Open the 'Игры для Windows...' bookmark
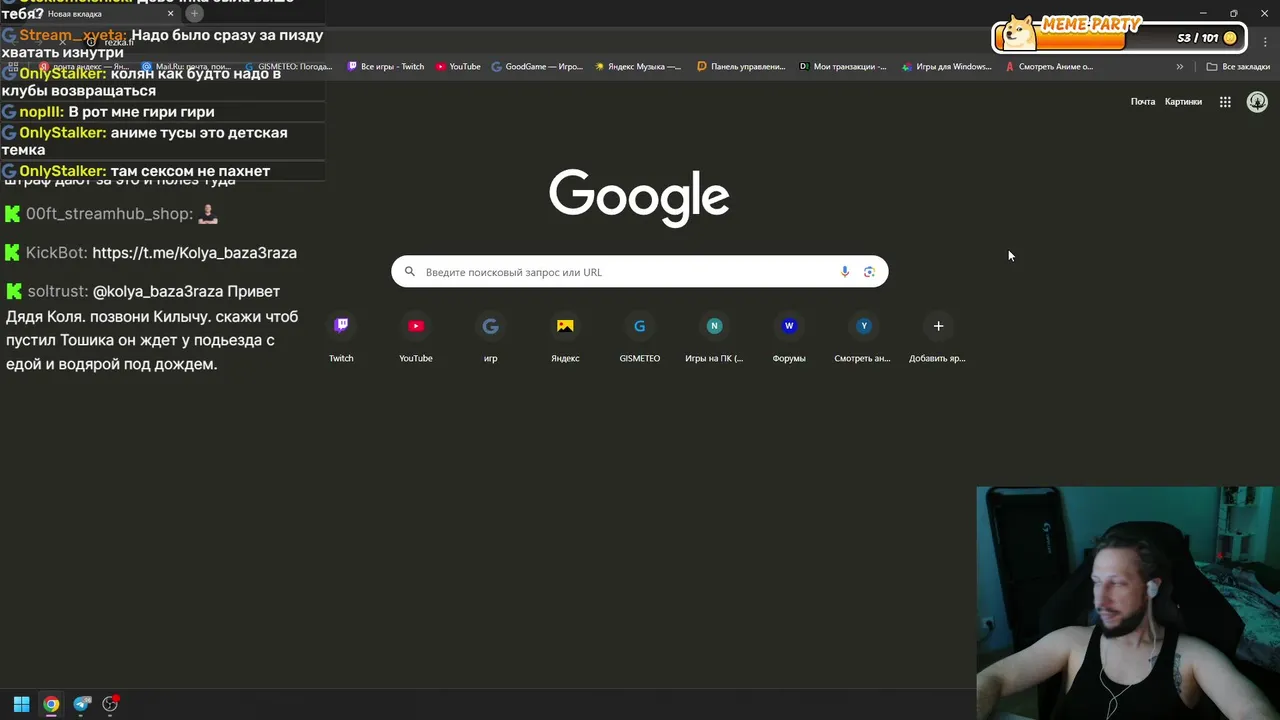Image resolution: width=1280 pixels, height=720 pixels. click(946, 67)
